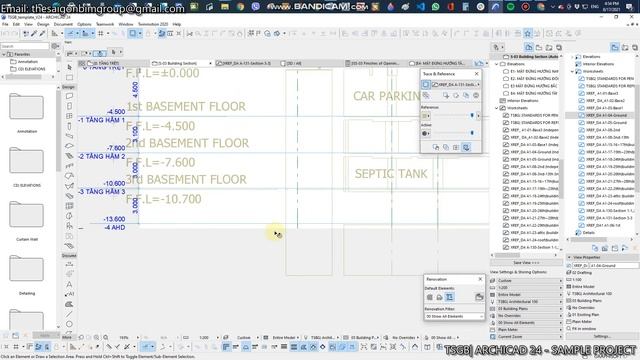Click the new view icon below right Navigator tree

coord(595,248)
